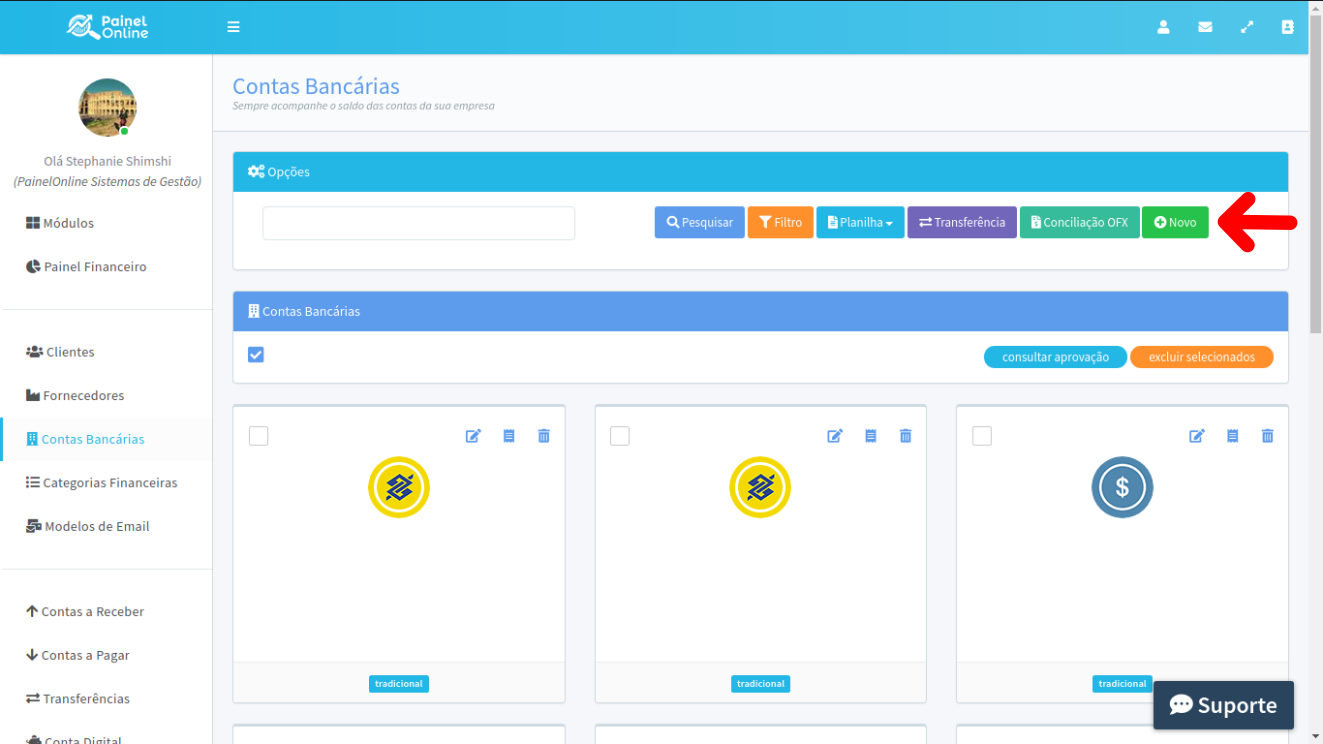Image resolution: width=1323 pixels, height=744 pixels.
Task: Tick checkbox on first Banco do Brasil card
Action: click(x=258, y=436)
